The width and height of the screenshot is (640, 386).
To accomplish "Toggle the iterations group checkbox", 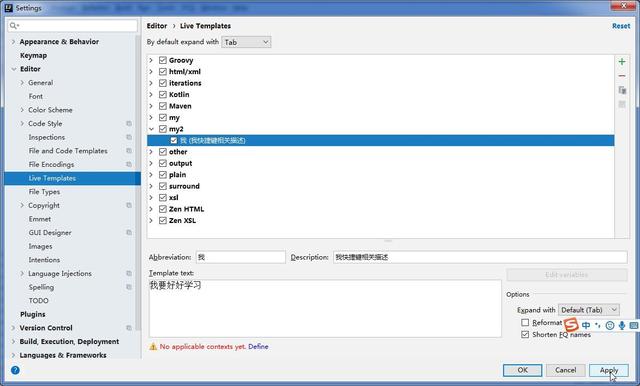I will pos(163,83).
